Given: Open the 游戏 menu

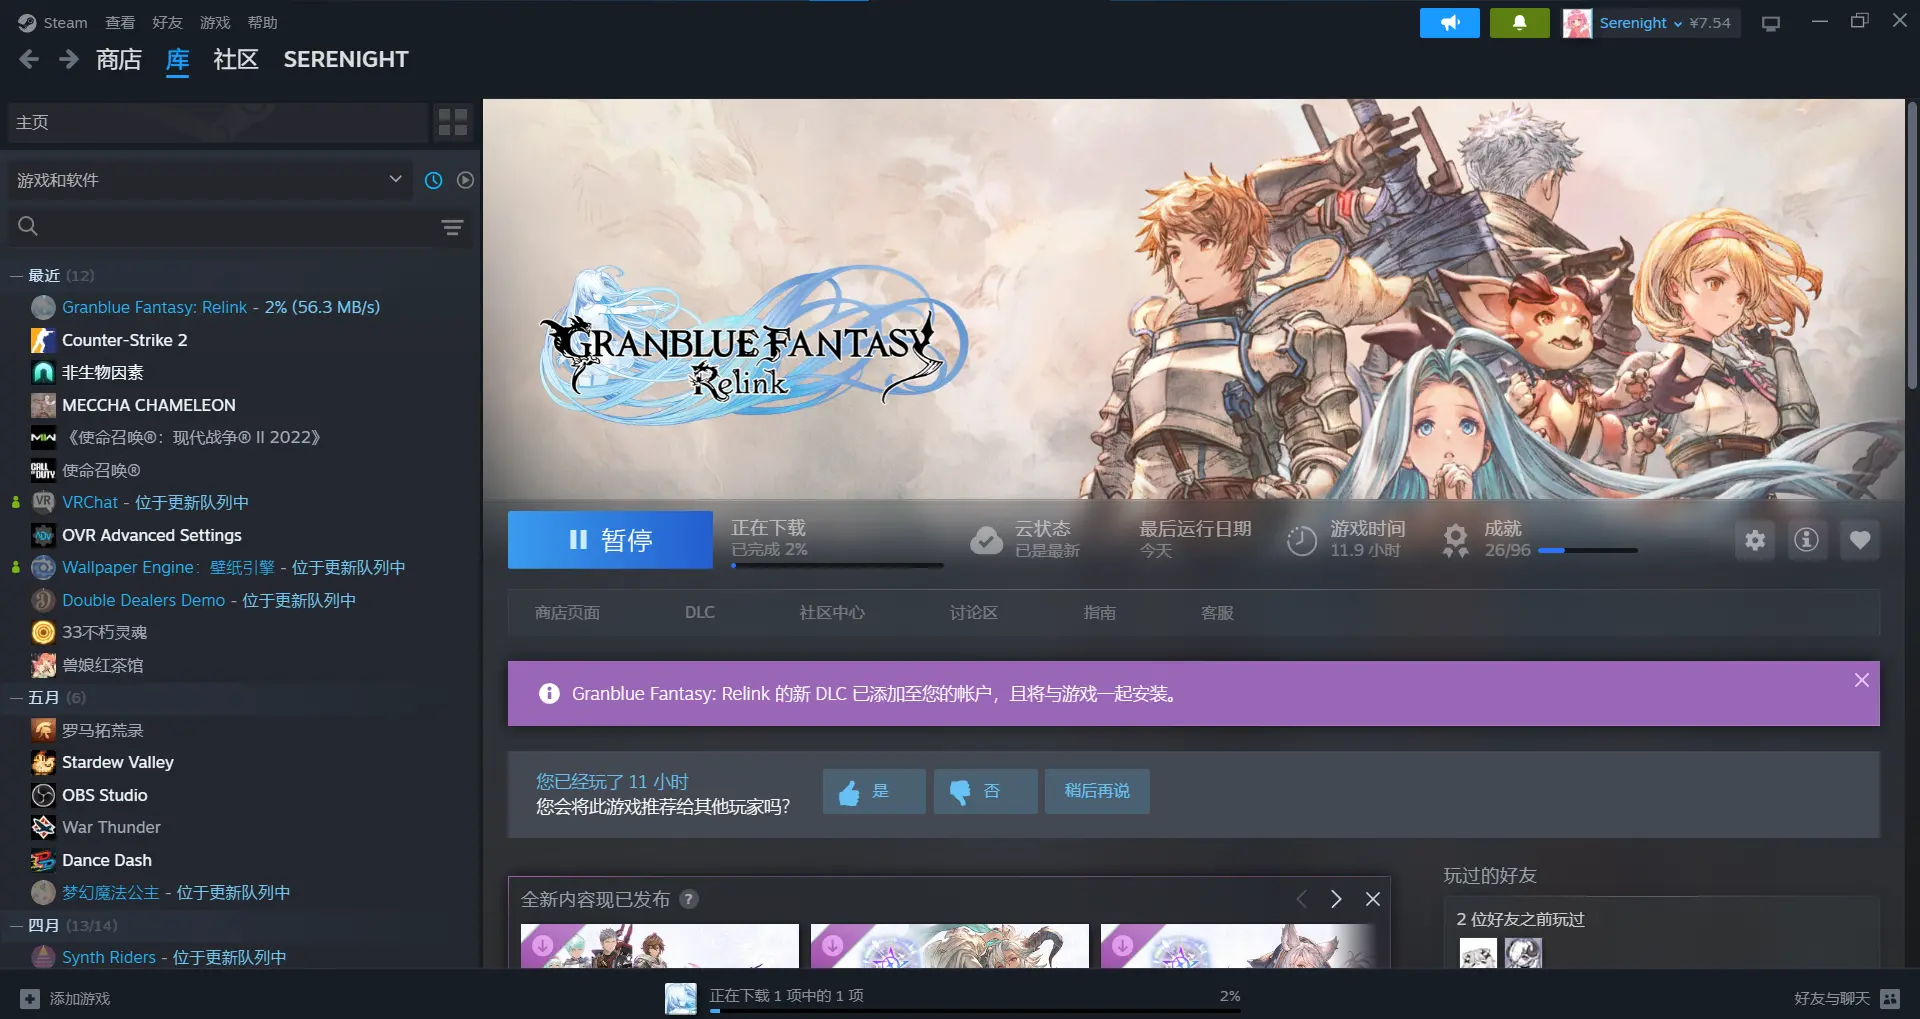Looking at the screenshot, I should pyautogui.click(x=215, y=23).
